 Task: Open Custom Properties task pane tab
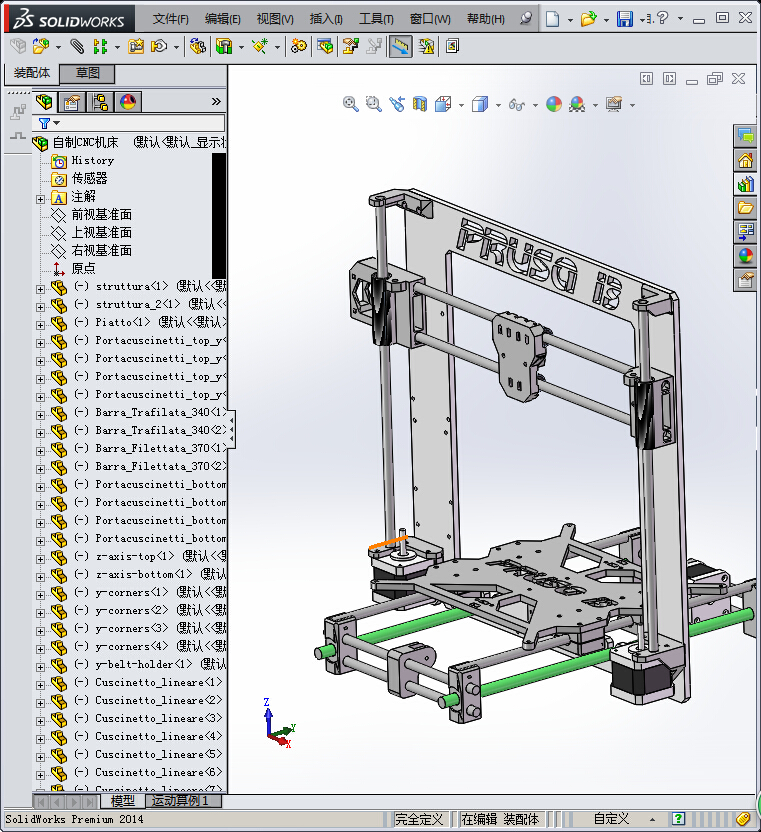tap(745, 280)
